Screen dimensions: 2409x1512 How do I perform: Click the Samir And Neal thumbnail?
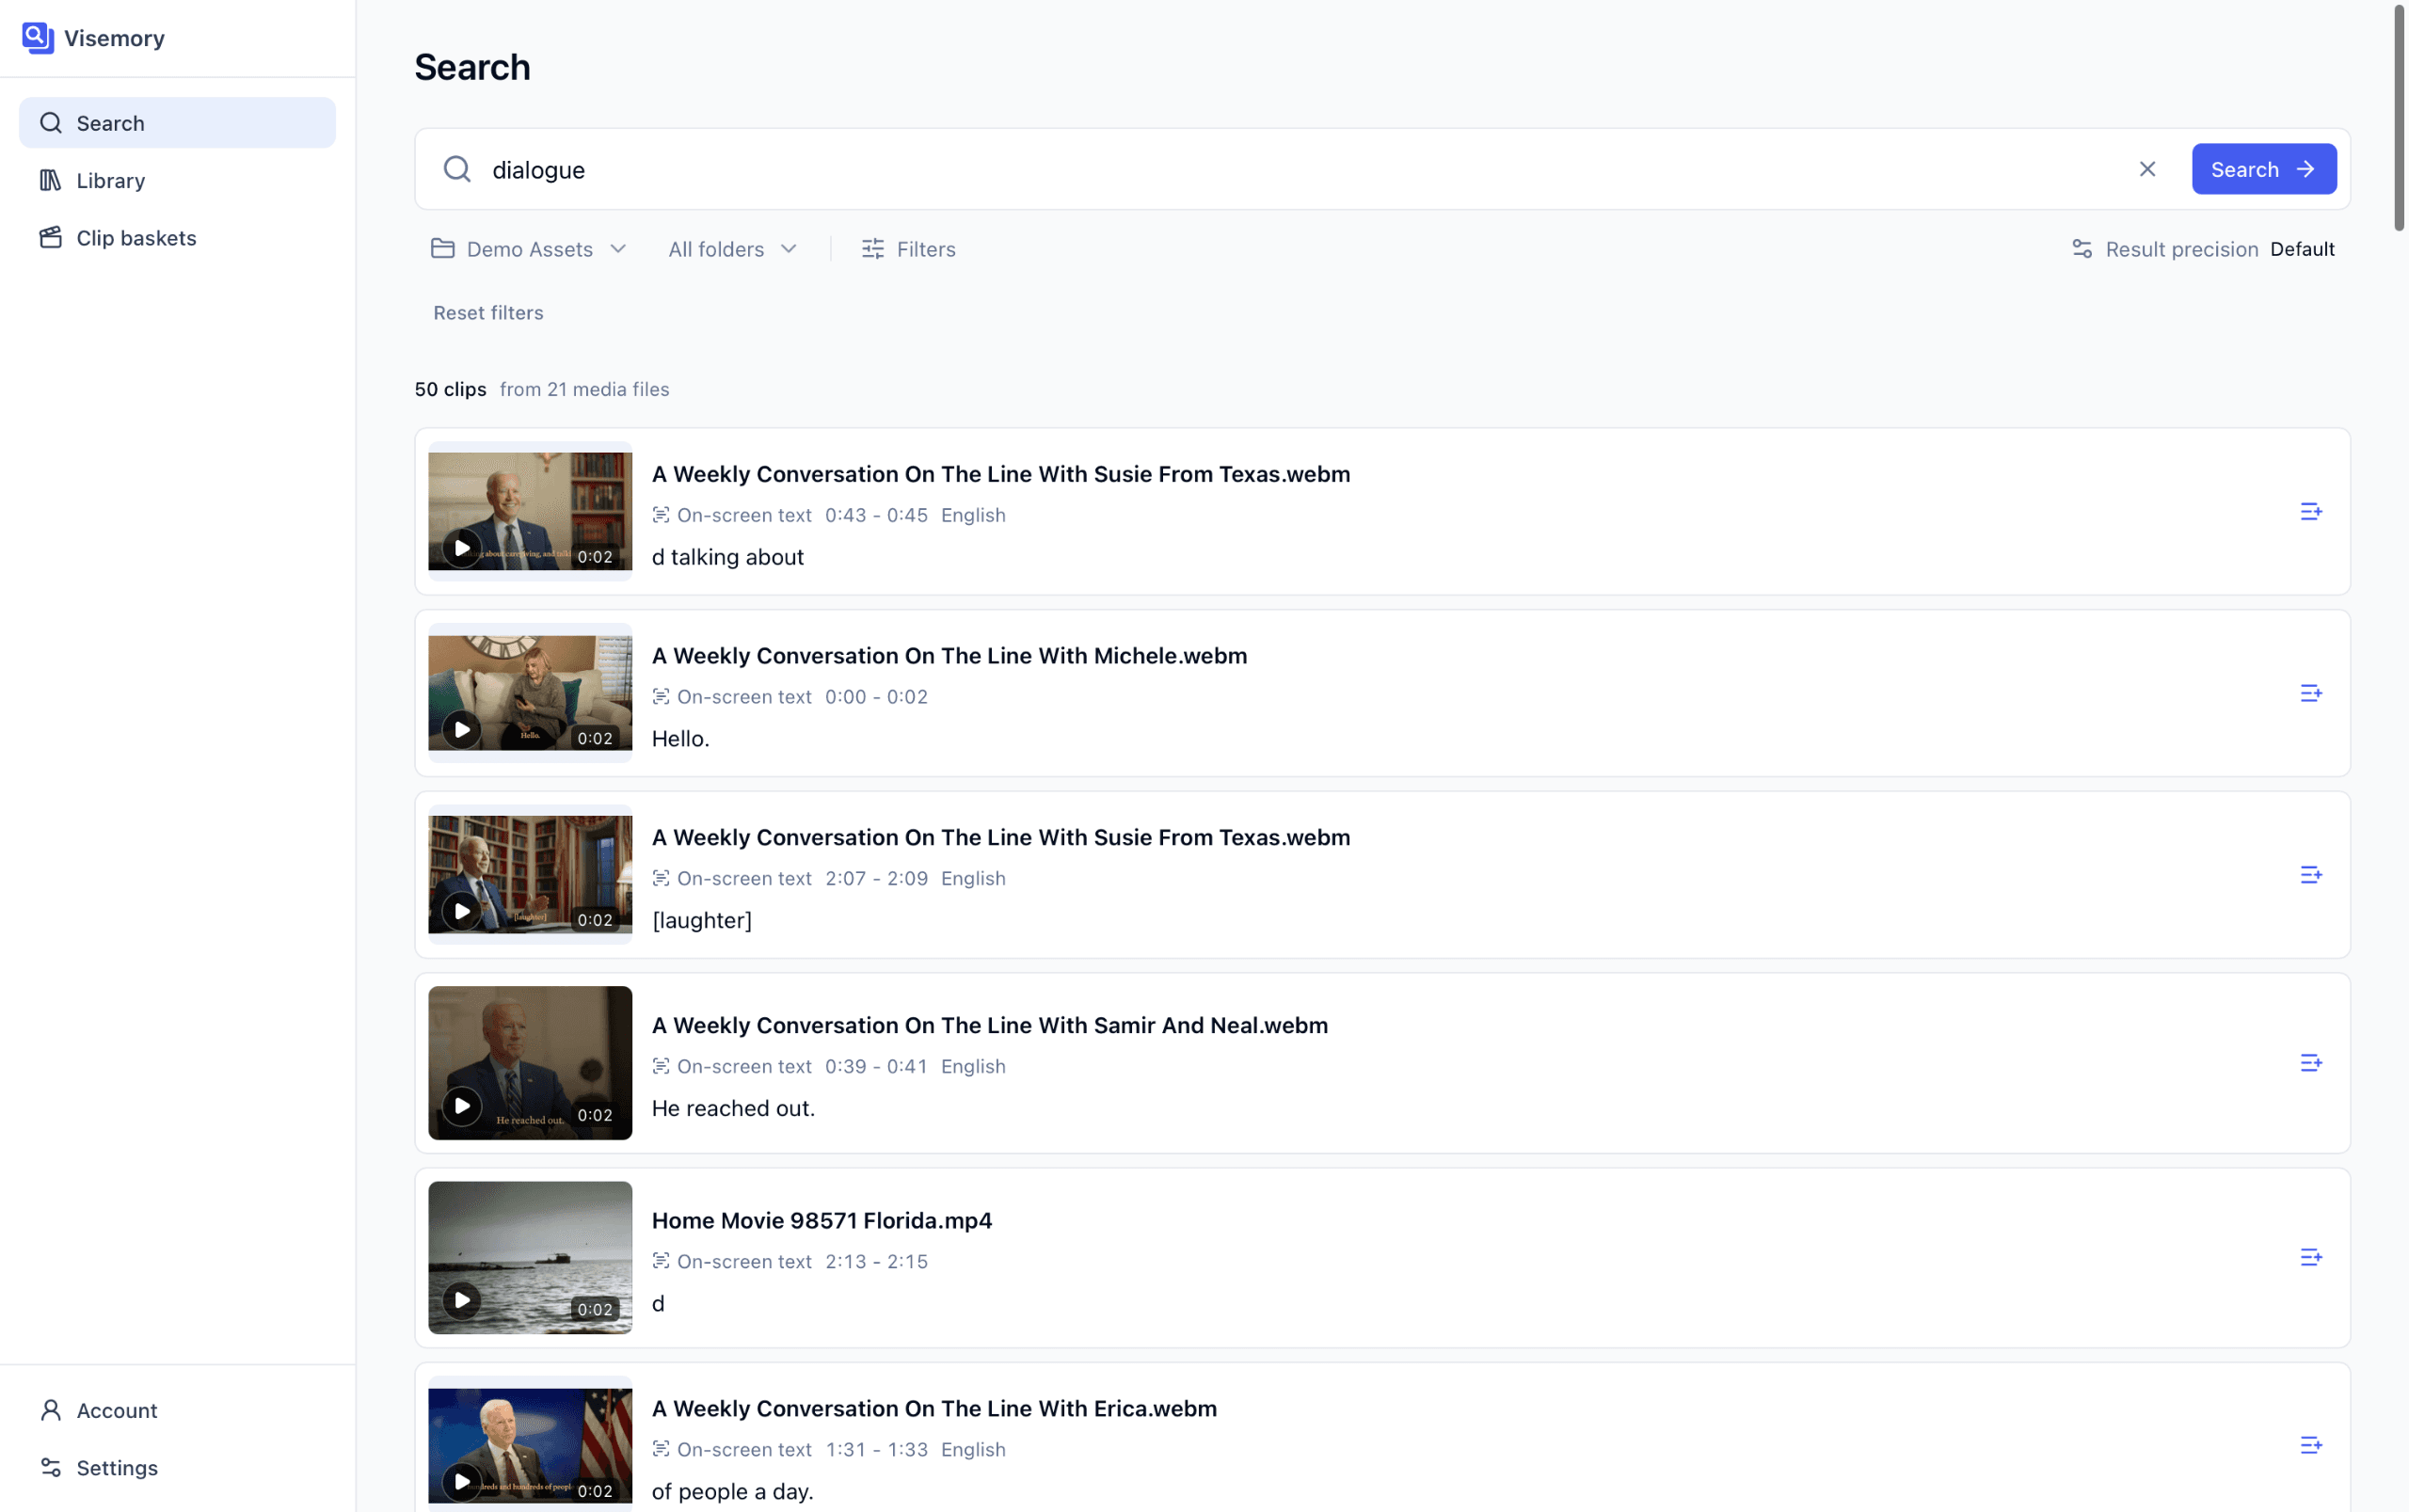pyautogui.click(x=530, y=1063)
